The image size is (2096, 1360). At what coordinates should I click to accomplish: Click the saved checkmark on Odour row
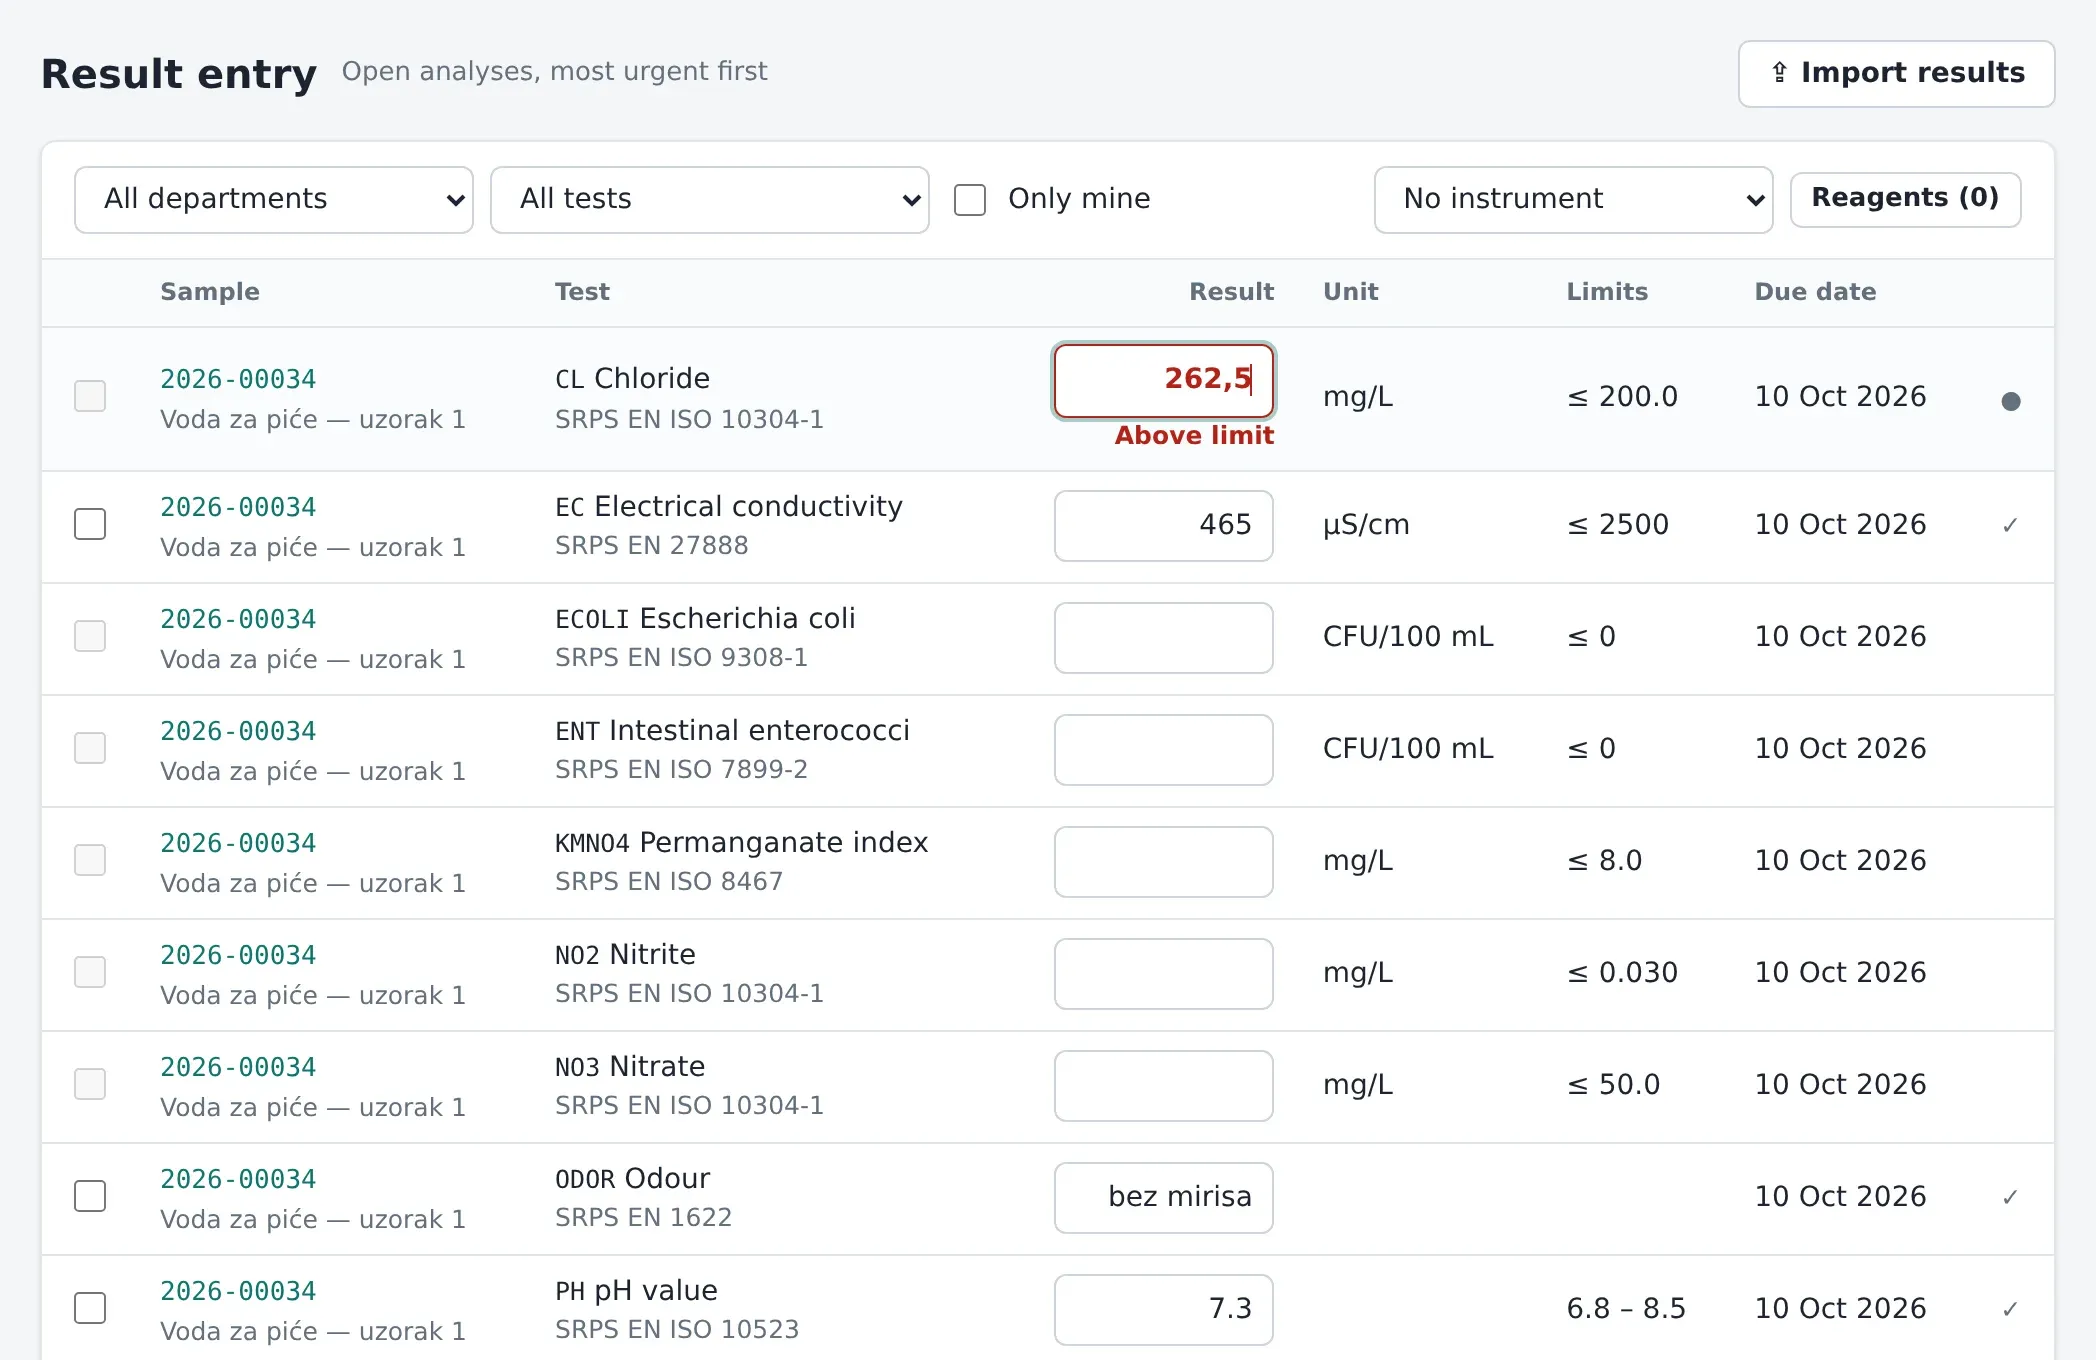(x=2010, y=1197)
